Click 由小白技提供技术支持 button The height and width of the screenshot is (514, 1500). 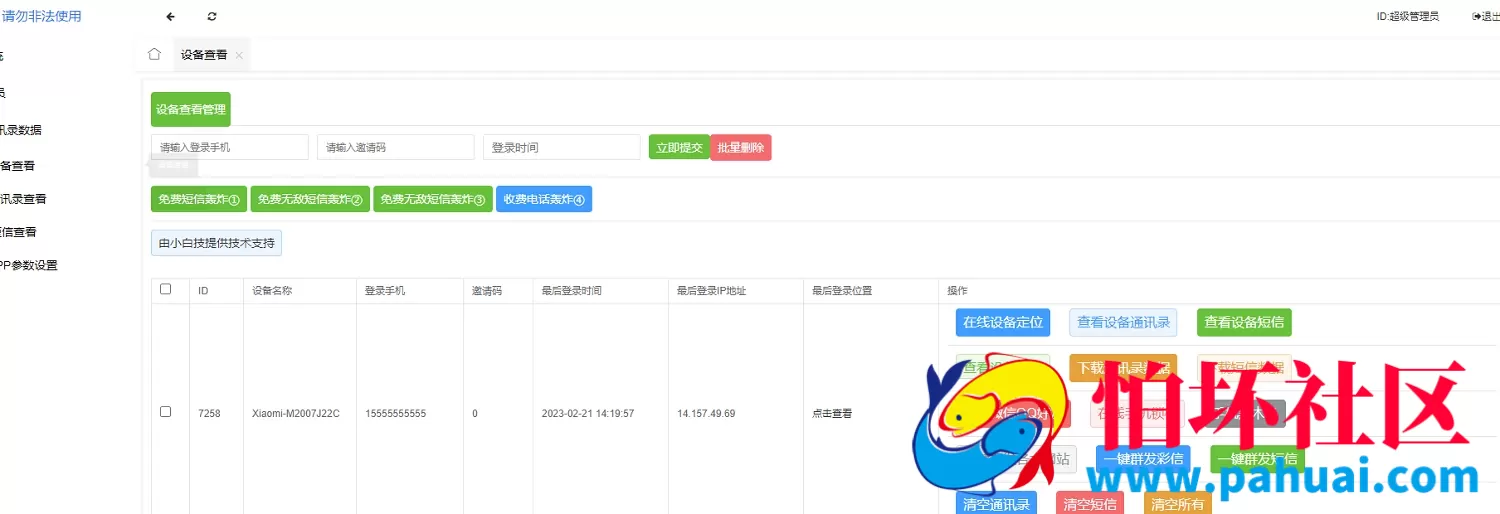pos(216,243)
